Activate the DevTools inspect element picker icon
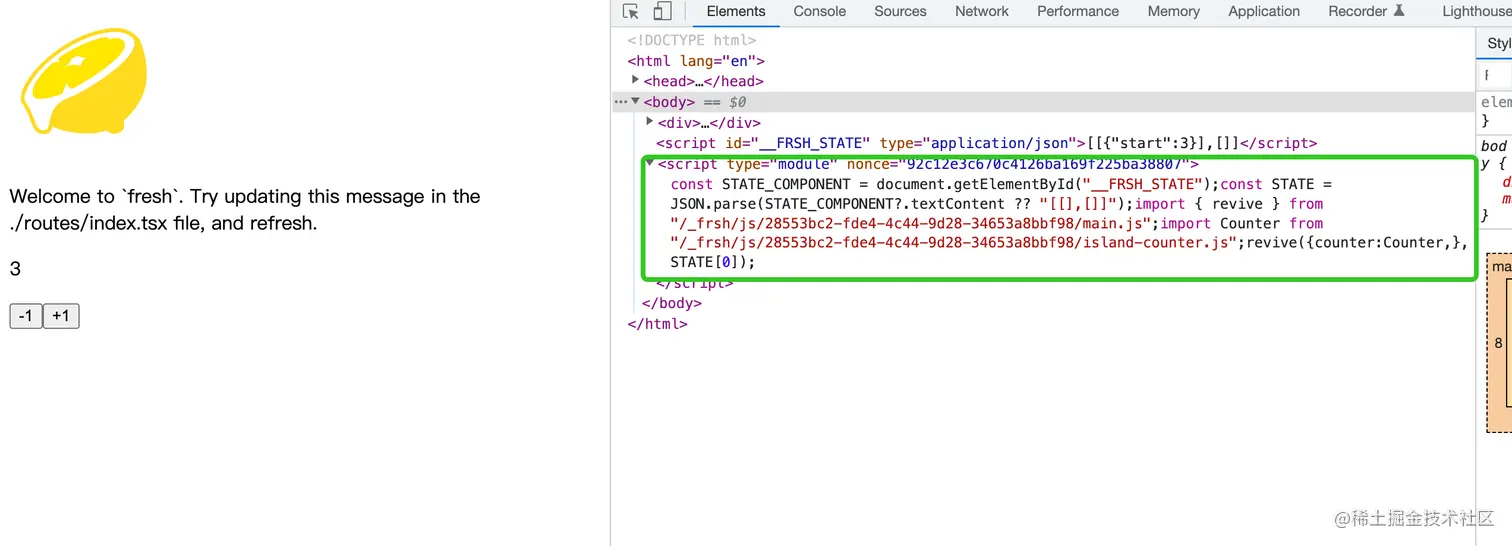This screenshot has width=1512, height=546. (x=630, y=12)
